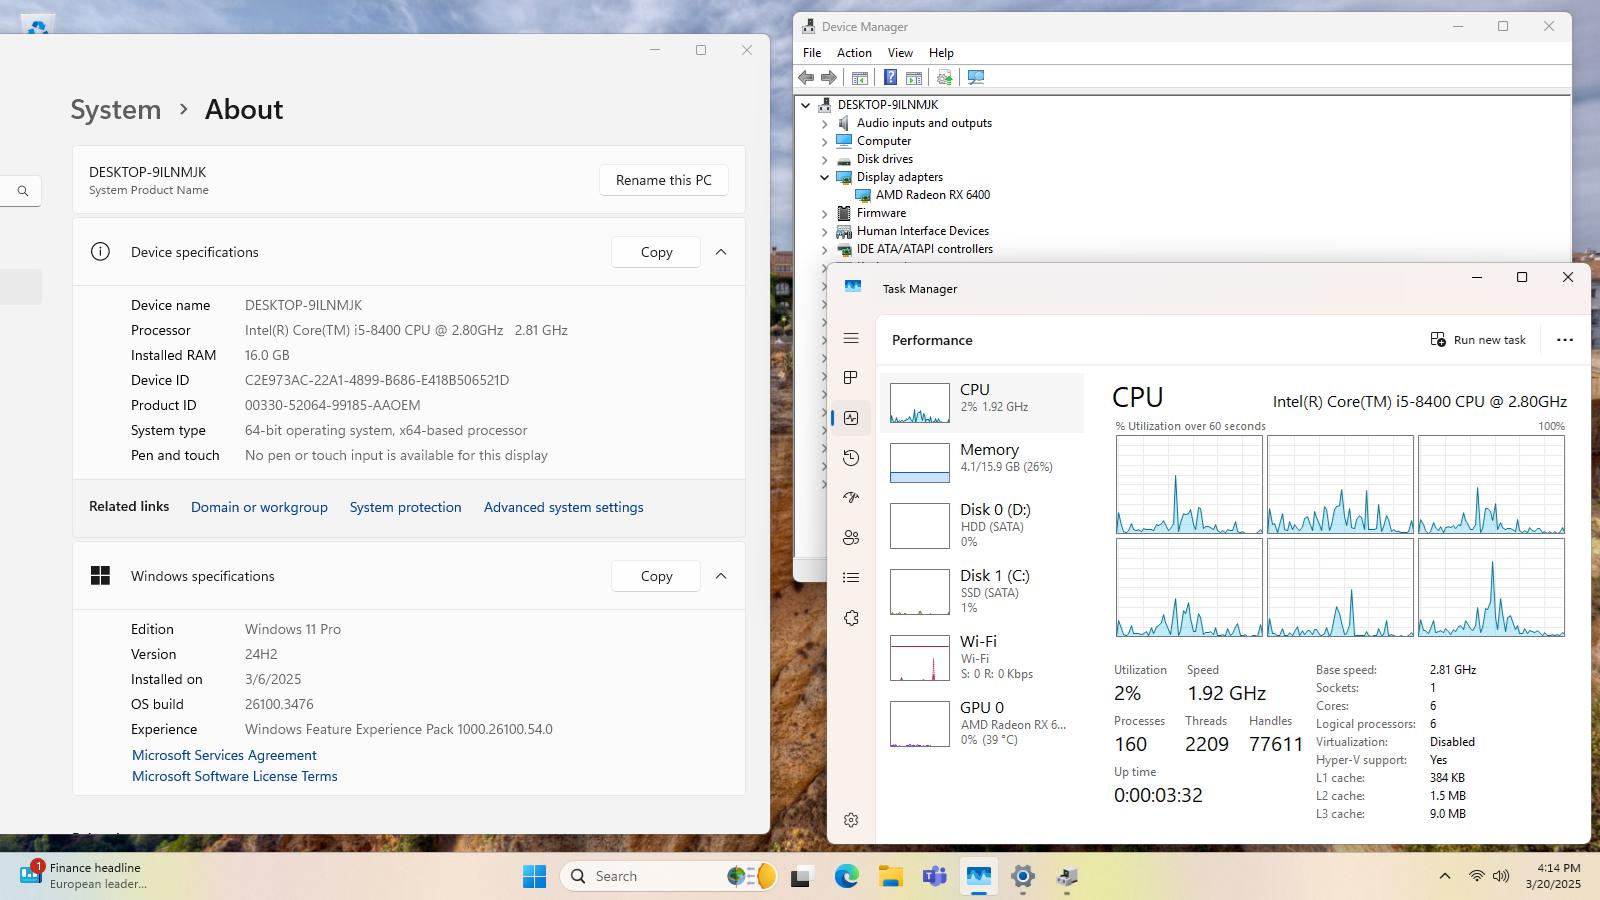Viewport: 1600px width, 900px height.
Task: Copy the Device specifications
Action: point(656,252)
